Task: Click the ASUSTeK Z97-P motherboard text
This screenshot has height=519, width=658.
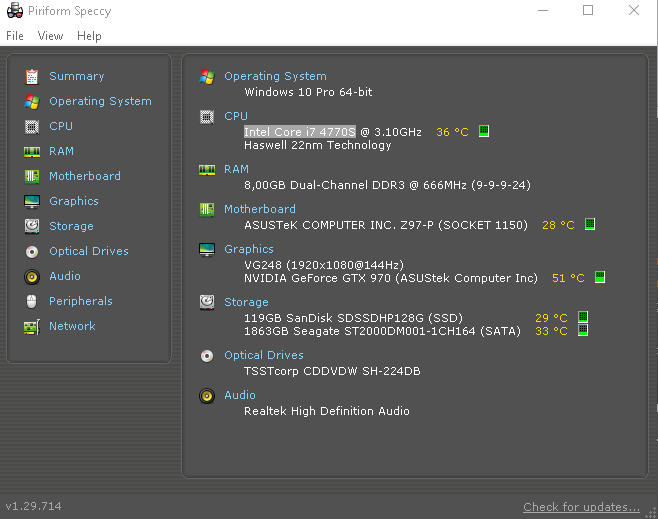Action: coord(386,225)
